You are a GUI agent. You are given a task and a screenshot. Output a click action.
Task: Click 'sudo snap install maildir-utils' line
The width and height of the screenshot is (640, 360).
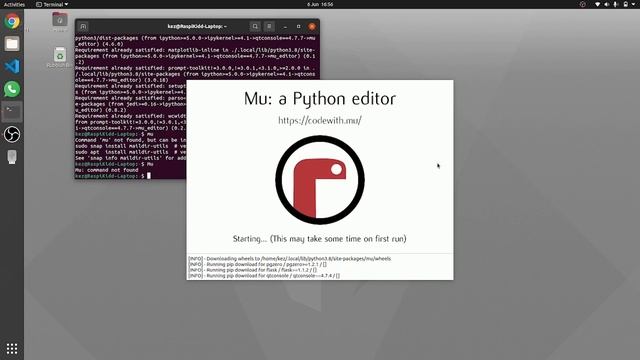coord(131,146)
